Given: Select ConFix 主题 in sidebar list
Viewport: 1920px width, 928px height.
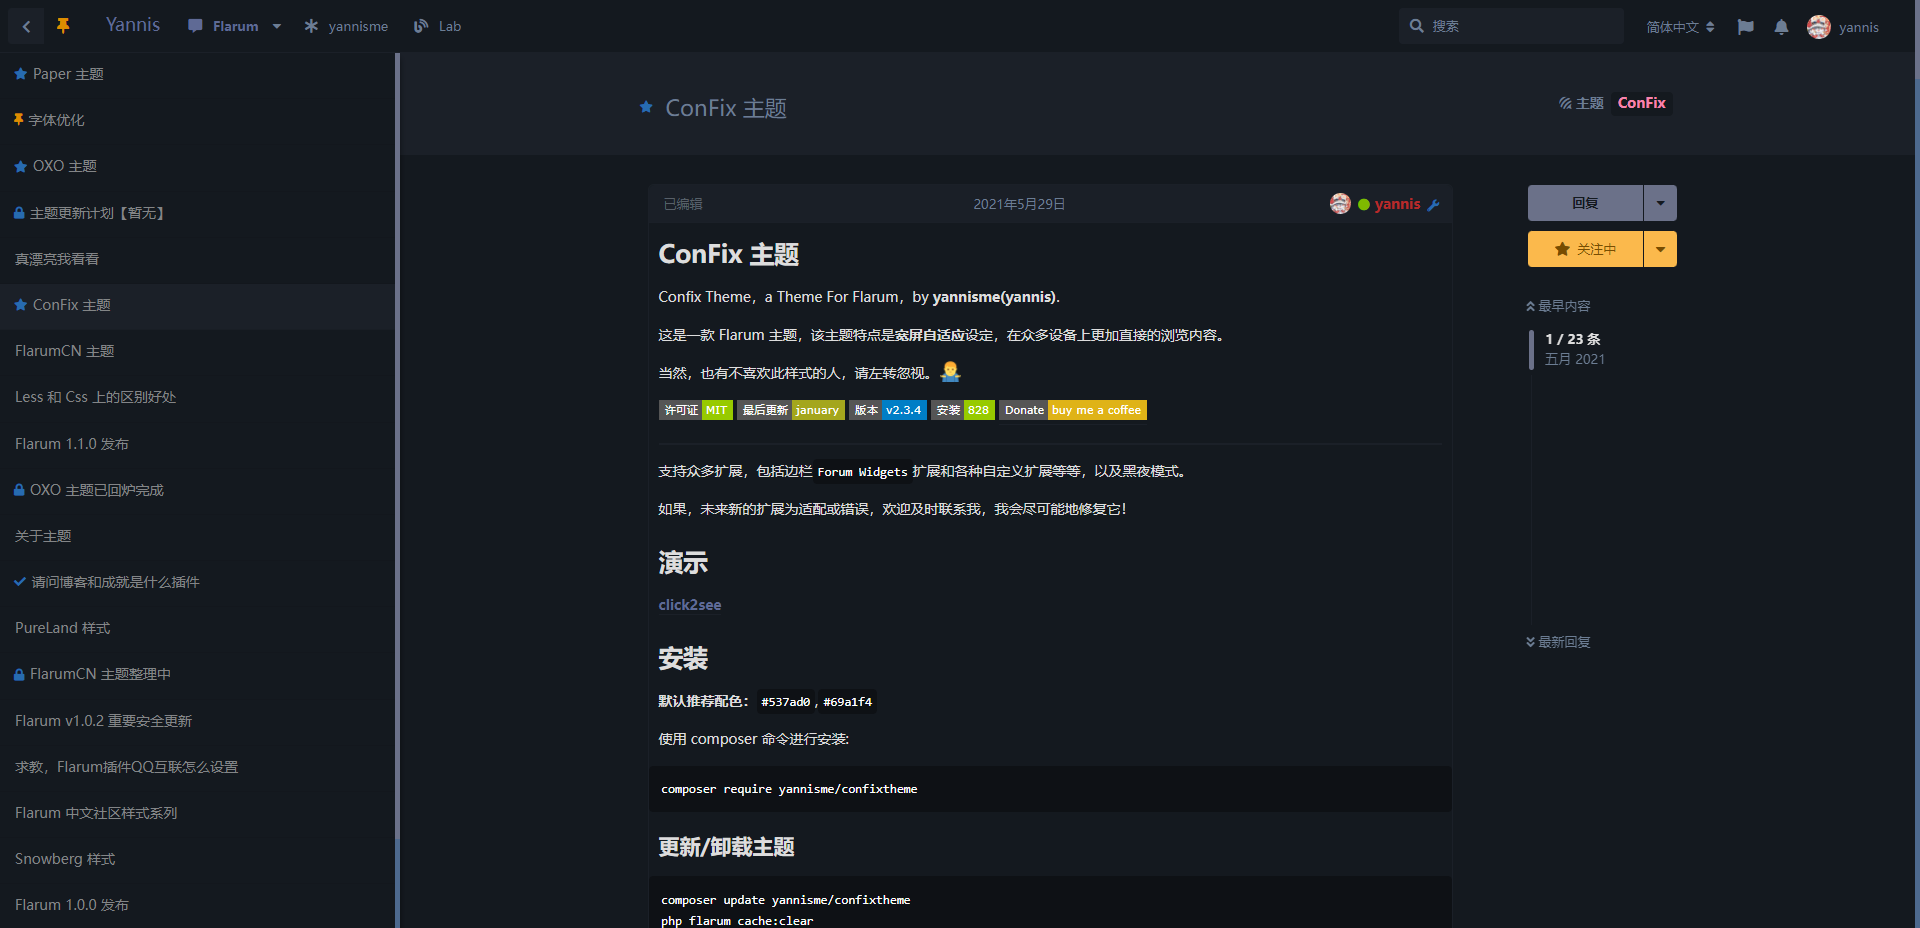Looking at the screenshot, I should (x=197, y=305).
